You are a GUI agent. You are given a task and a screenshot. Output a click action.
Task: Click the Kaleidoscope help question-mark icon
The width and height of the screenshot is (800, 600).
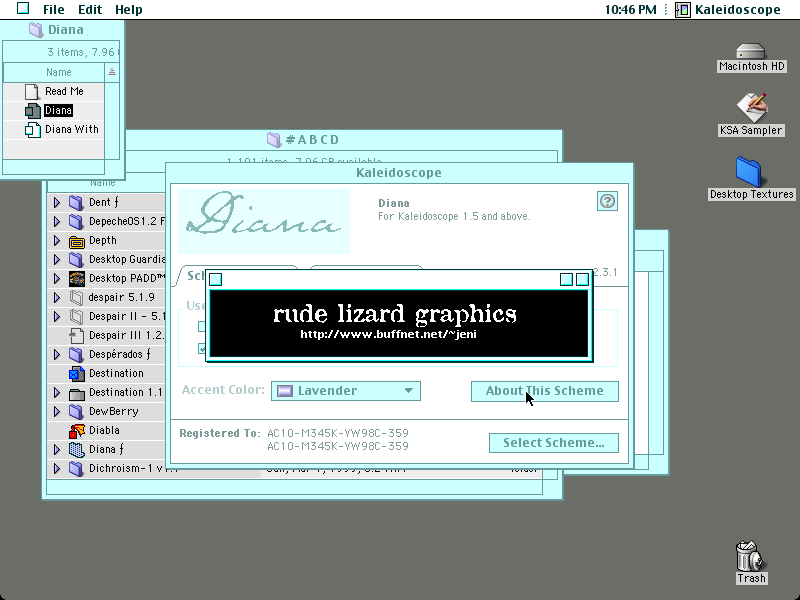607,201
